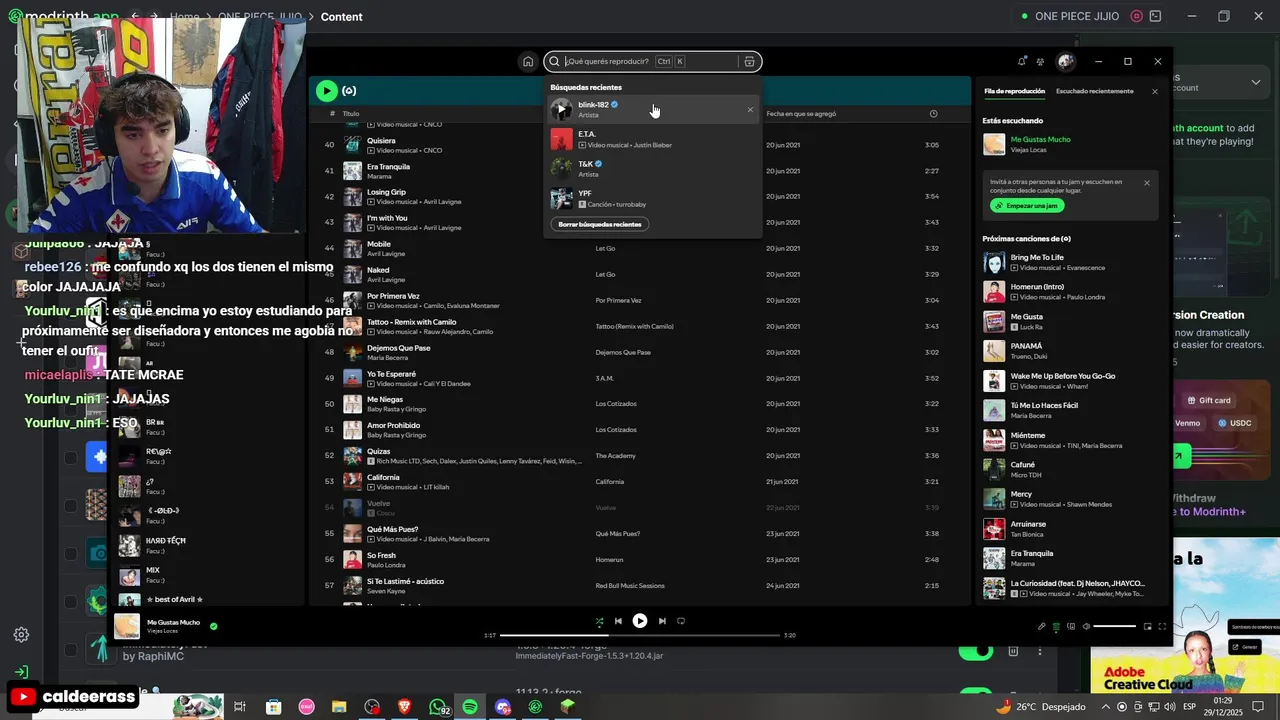The image size is (1280, 720).
Task: Select track 48 Dejemos Que Pase
Action: (x=640, y=352)
